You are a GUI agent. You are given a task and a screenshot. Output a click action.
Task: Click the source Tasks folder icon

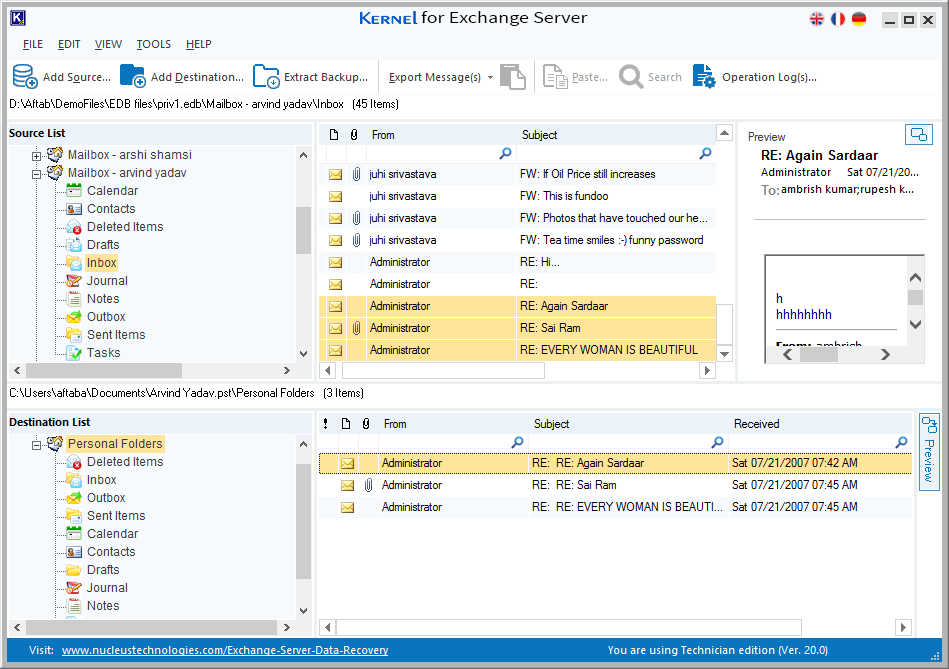coord(74,353)
